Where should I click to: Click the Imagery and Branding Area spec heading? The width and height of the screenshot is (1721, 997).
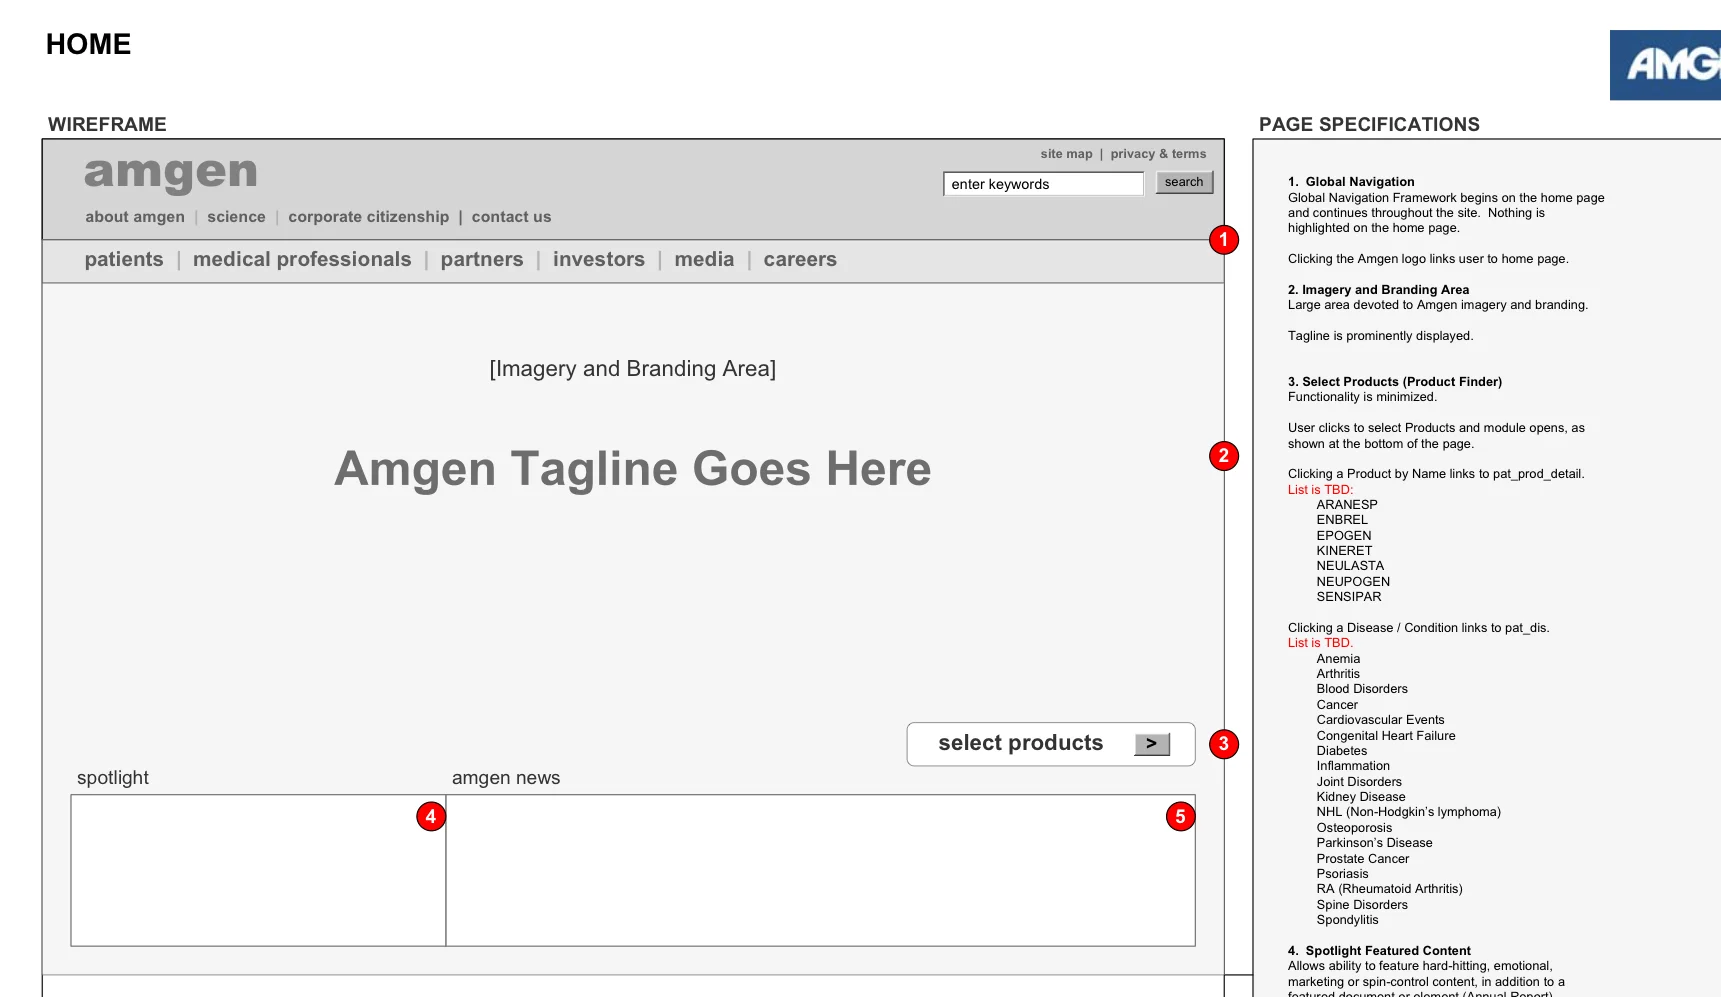[x=1379, y=290]
